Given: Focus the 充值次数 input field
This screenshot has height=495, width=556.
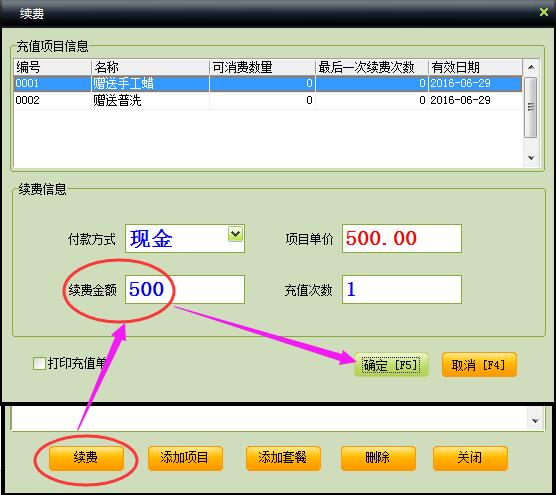Looking at the screenshot, I should 402,289.
